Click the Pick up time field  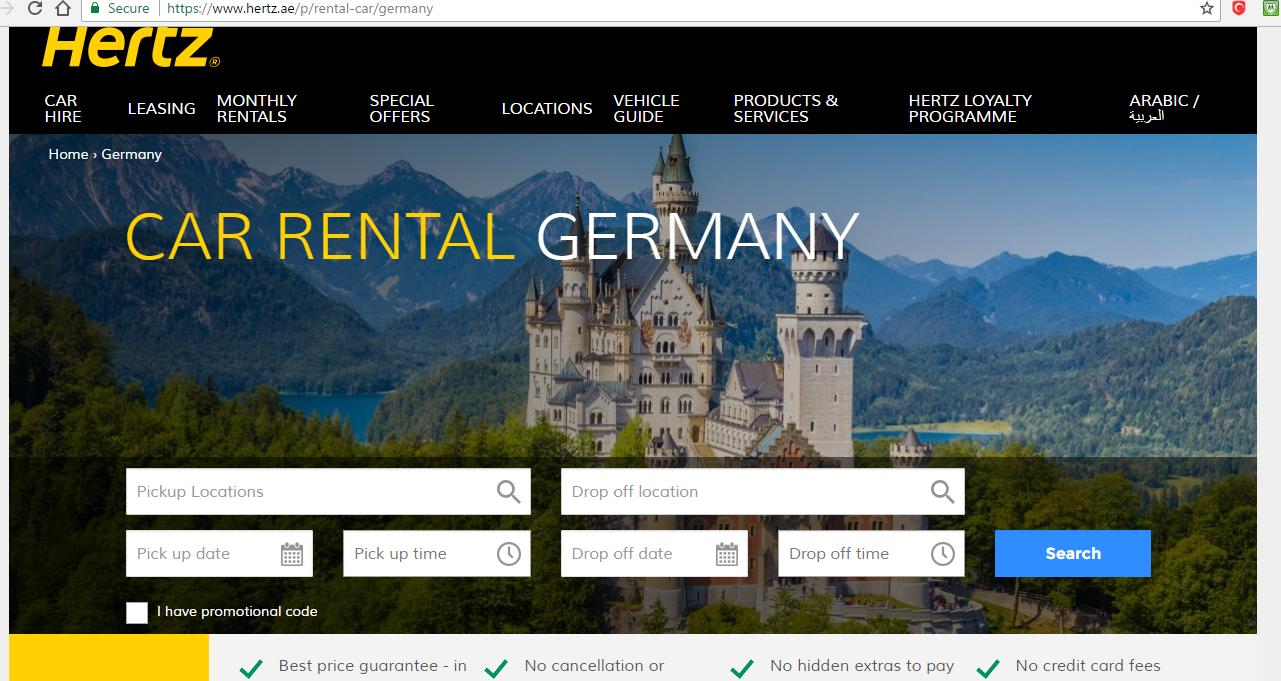point(436,553)
